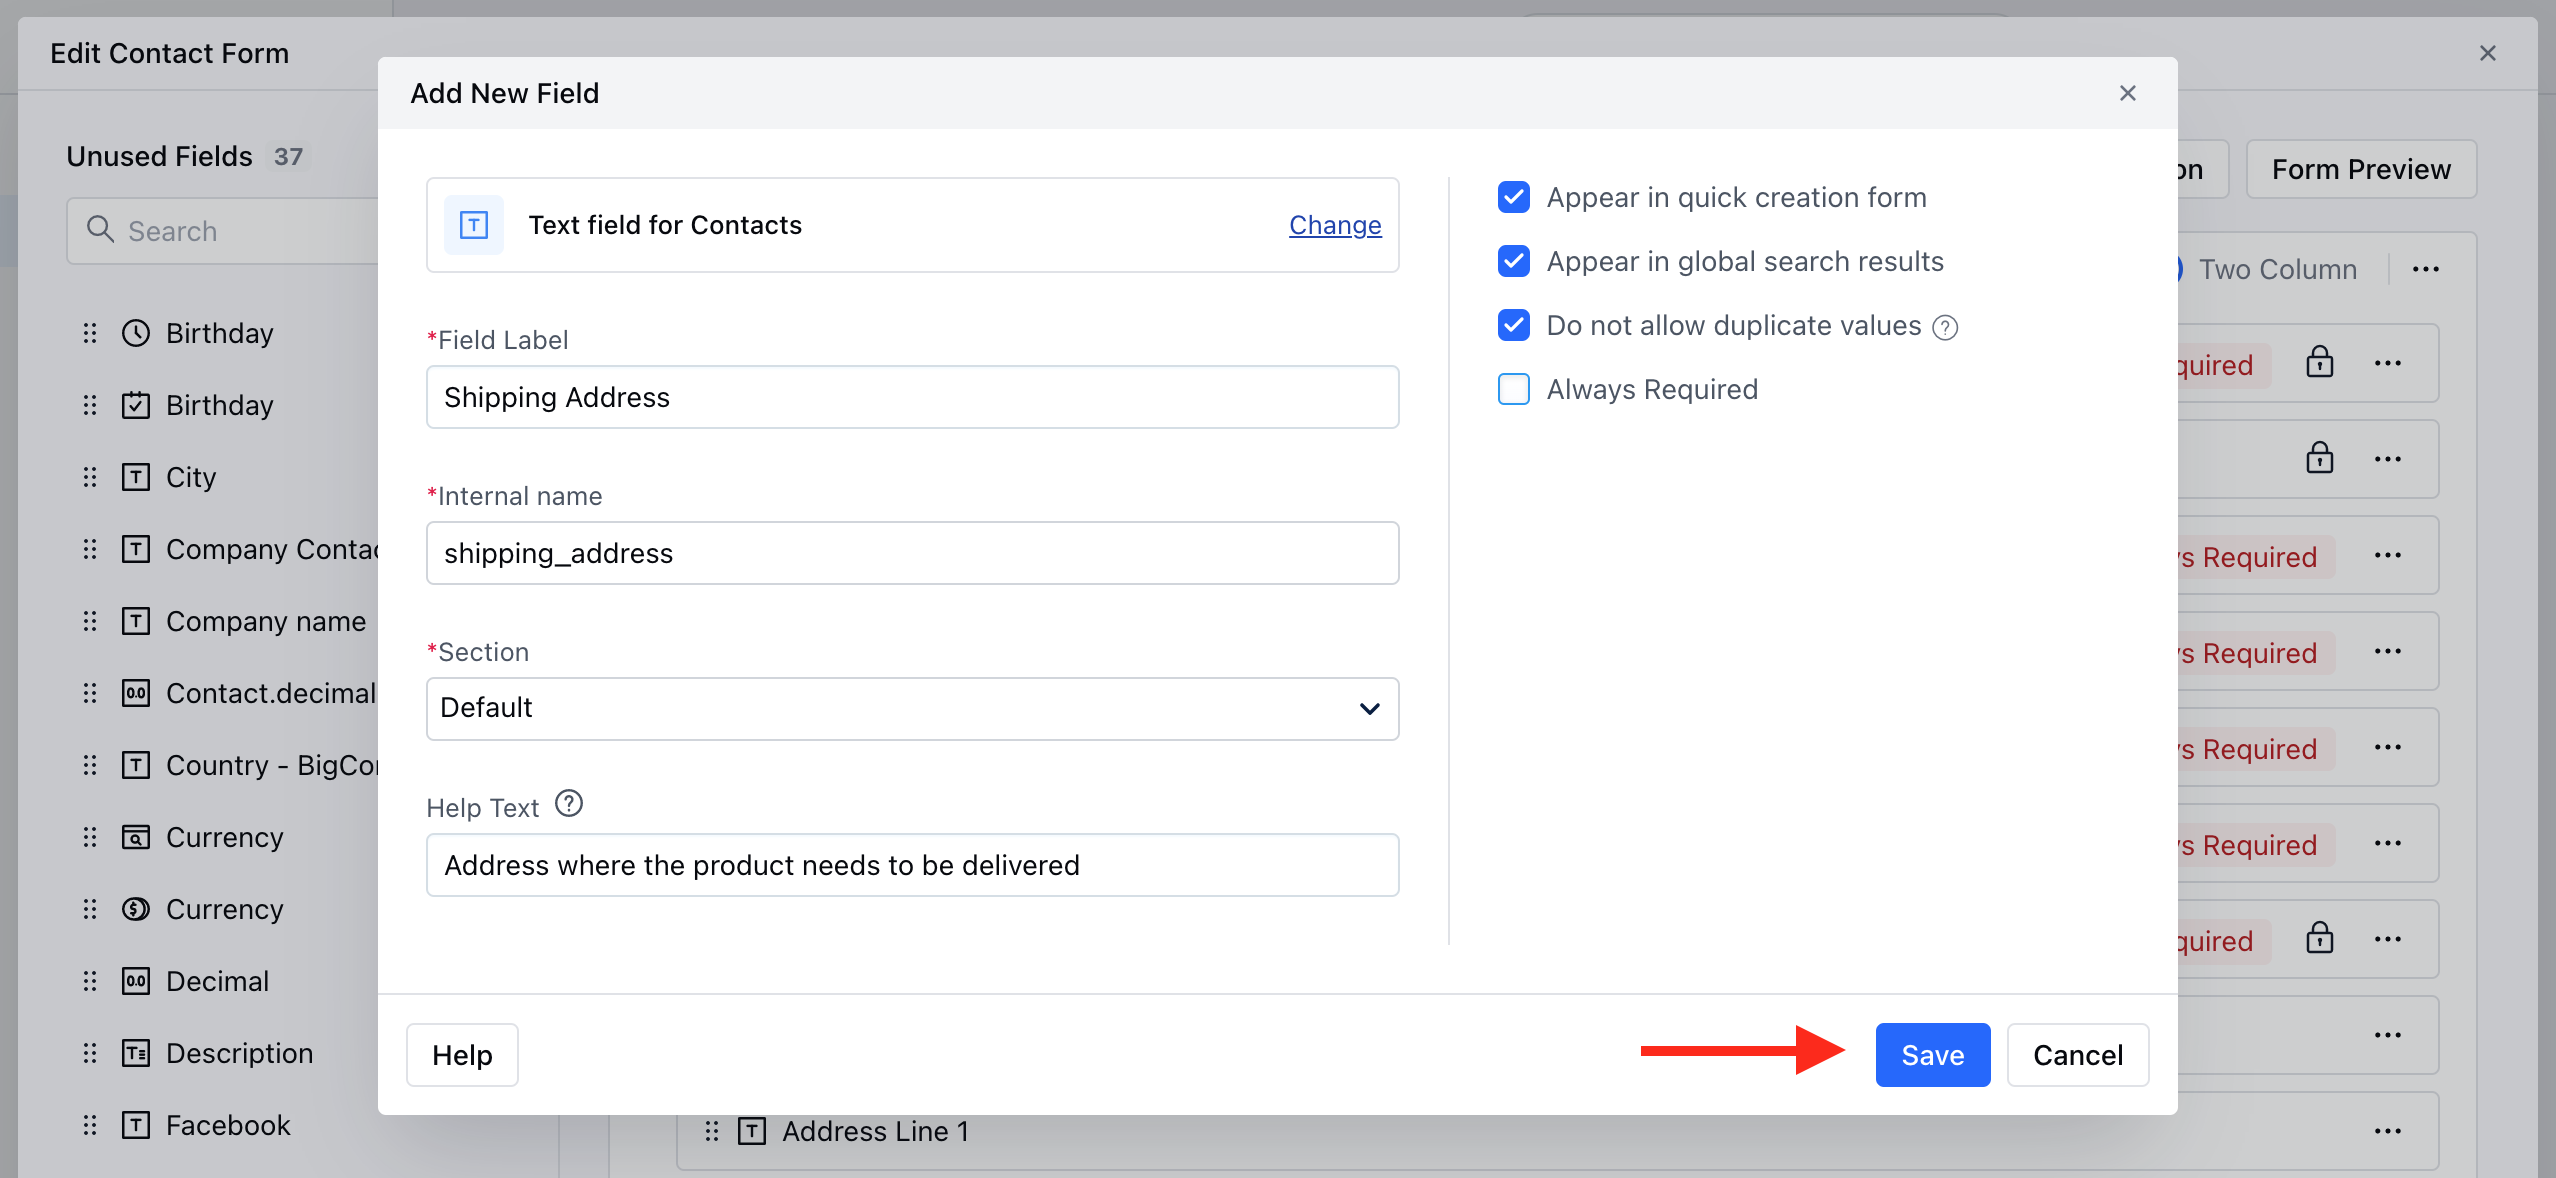This screenshot has width=2556, height=1178.
Task: Click the Decimal field type icon
Action: click(136, 981)
